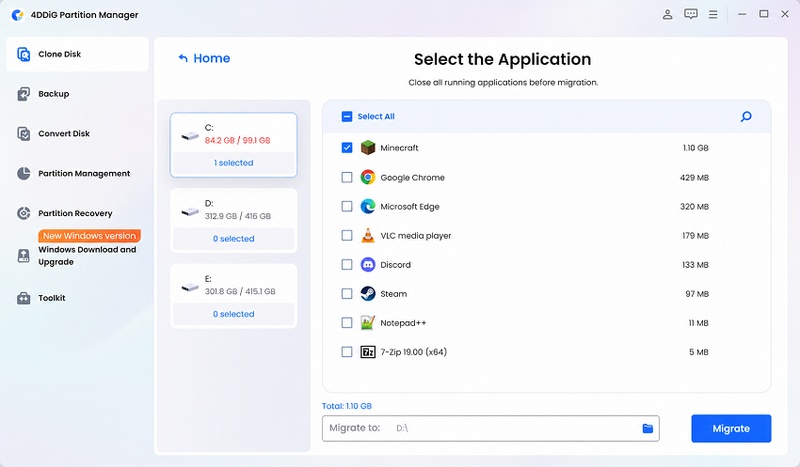Click the Total: 1.10 GB text
Screen dimensions: 800x467
347,406
